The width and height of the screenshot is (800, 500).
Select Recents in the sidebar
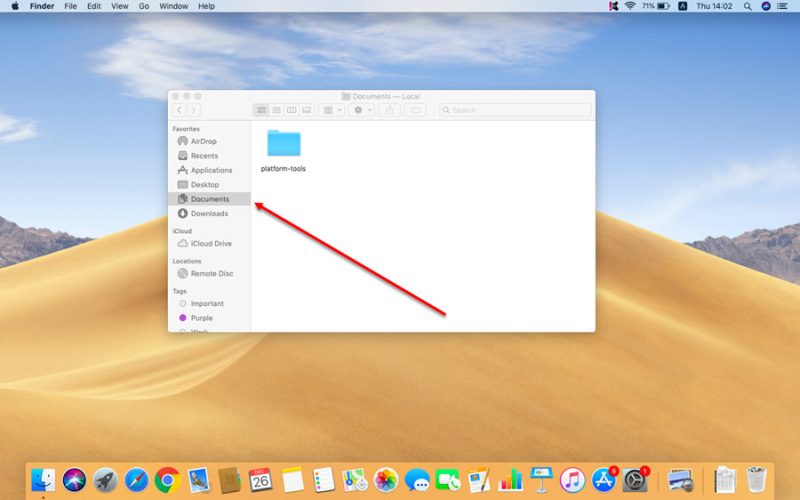203,156
